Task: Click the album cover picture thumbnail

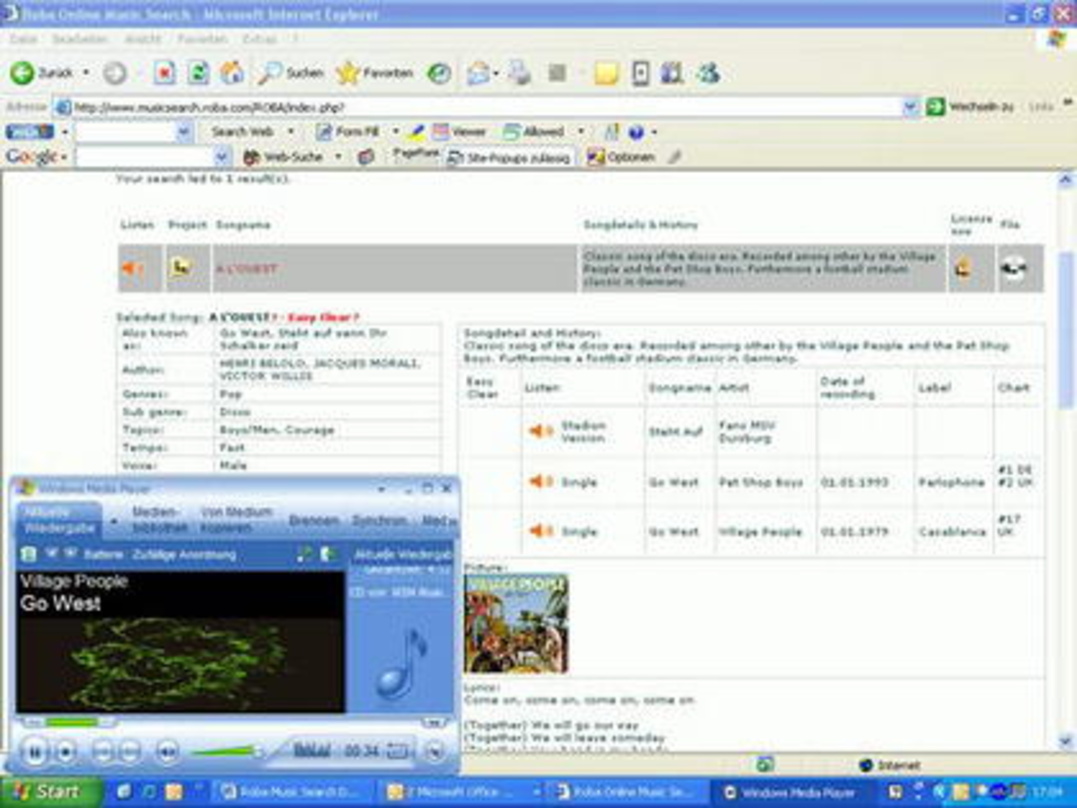Action: (516, 624)
